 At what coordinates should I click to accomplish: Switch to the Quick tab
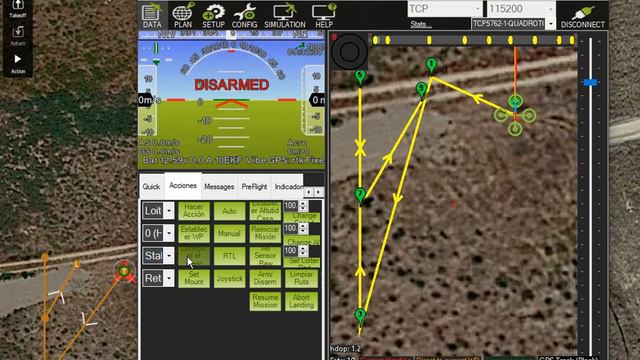[151, 187]
